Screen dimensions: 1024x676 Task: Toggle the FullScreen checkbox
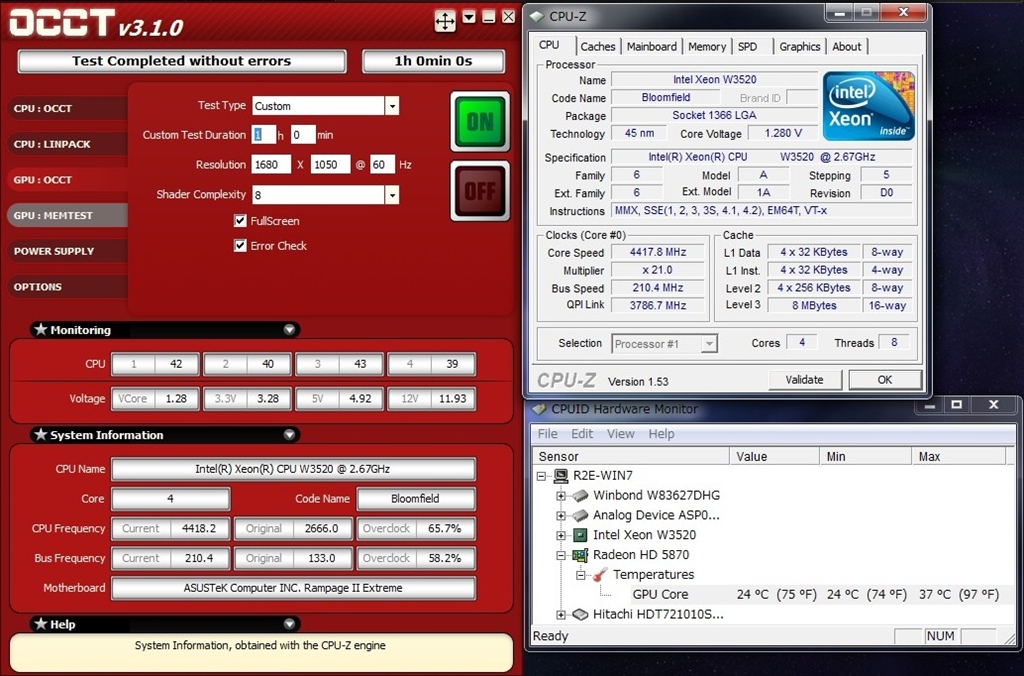[x=240, y=221]
